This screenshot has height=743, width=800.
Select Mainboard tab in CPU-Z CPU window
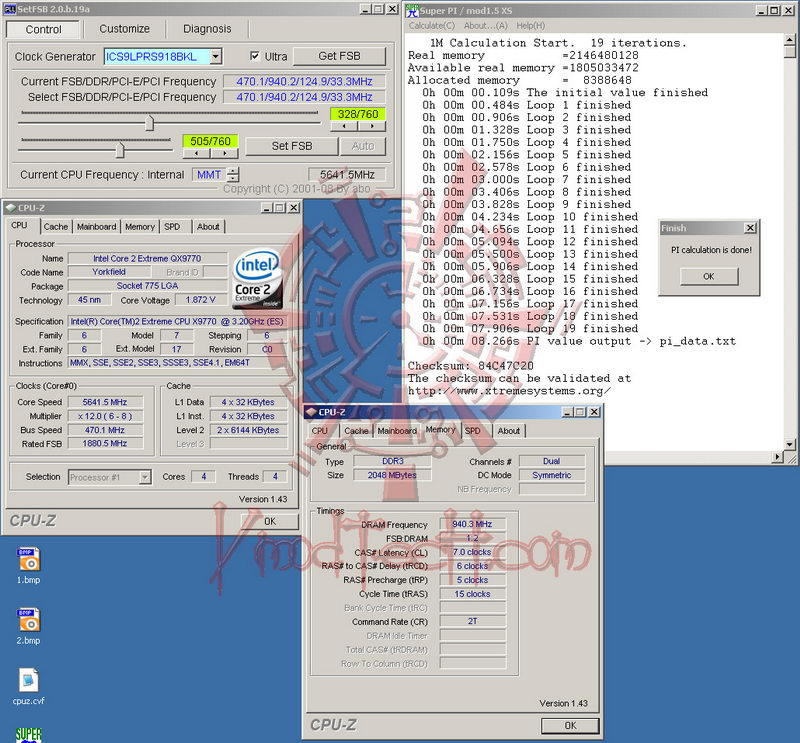tap(96, 227)
